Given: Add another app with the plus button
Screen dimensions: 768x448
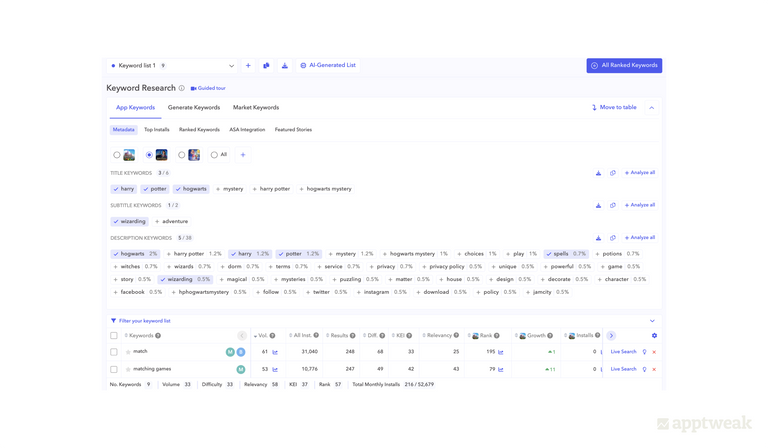Looking at the screenshot, I should 243,155.
